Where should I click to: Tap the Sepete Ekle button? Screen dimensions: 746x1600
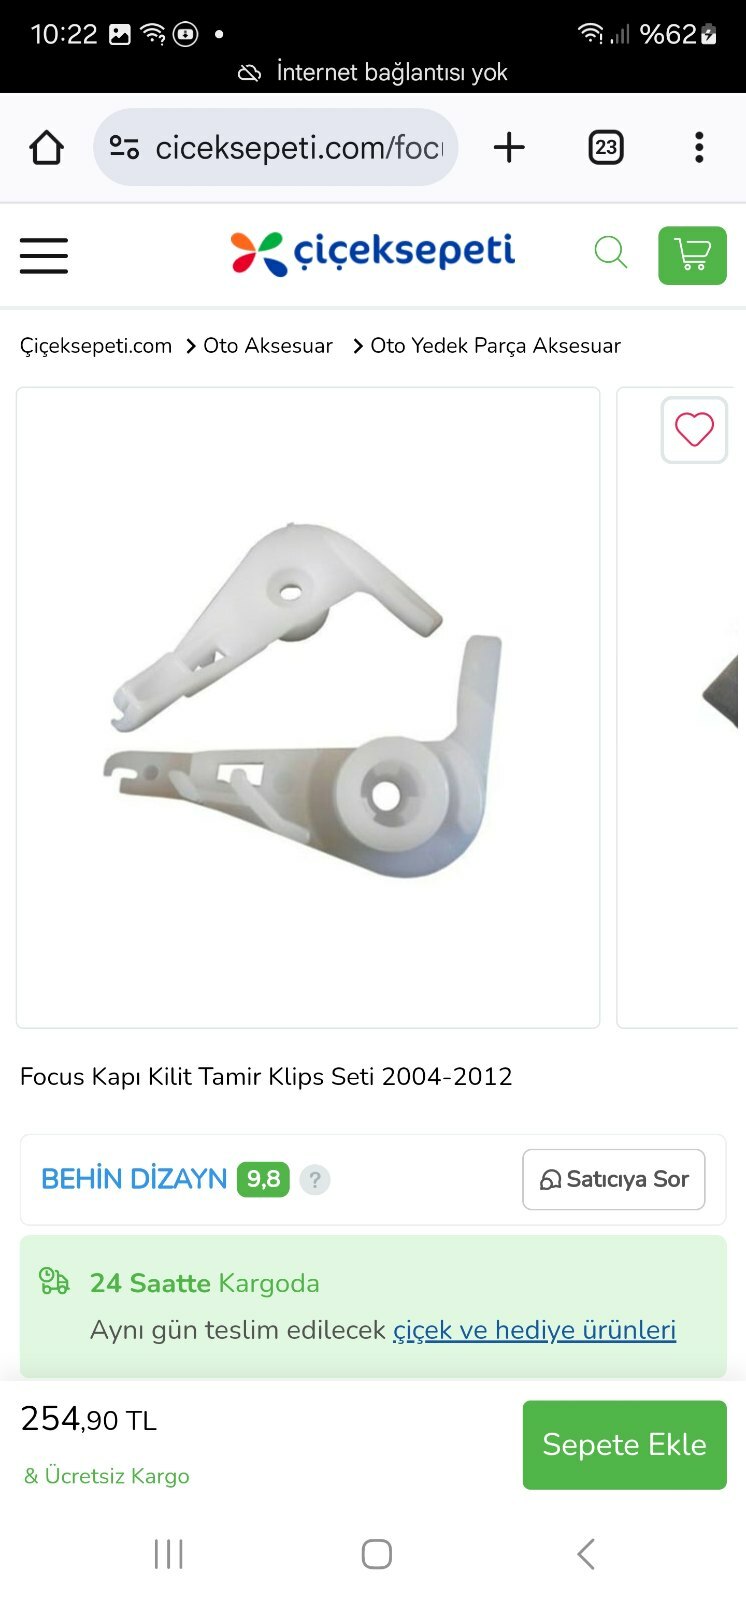625,1445
